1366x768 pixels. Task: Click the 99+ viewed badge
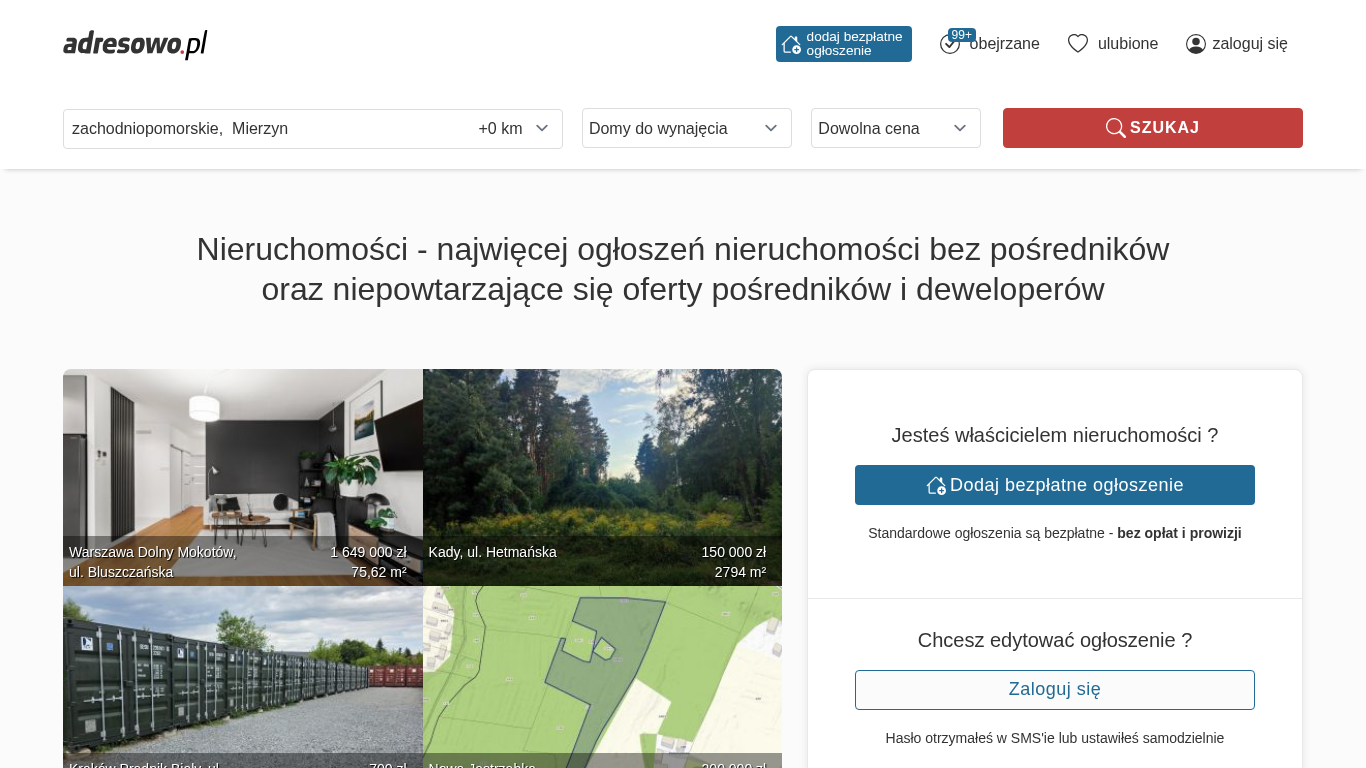962,35
